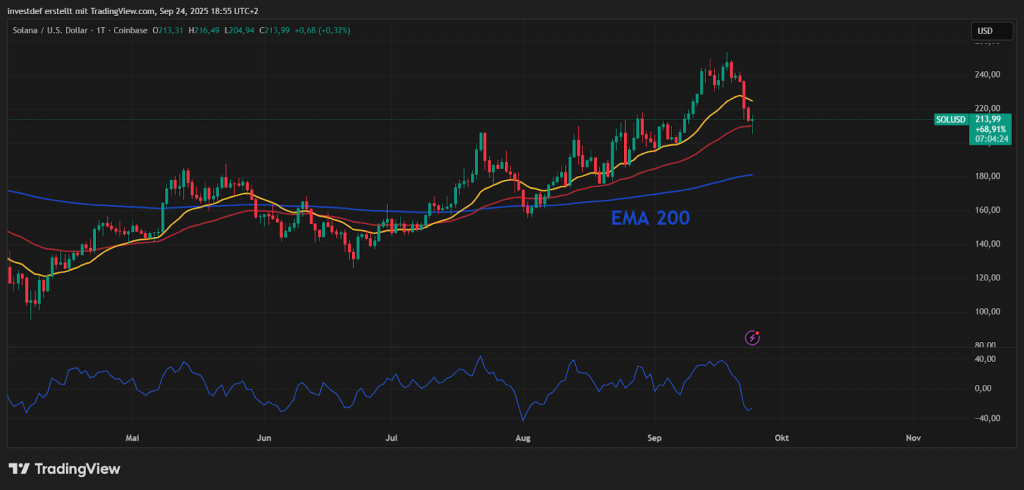Click the 213,99 current price badge
Screen dimensions: 1024x490
[987, 119]
